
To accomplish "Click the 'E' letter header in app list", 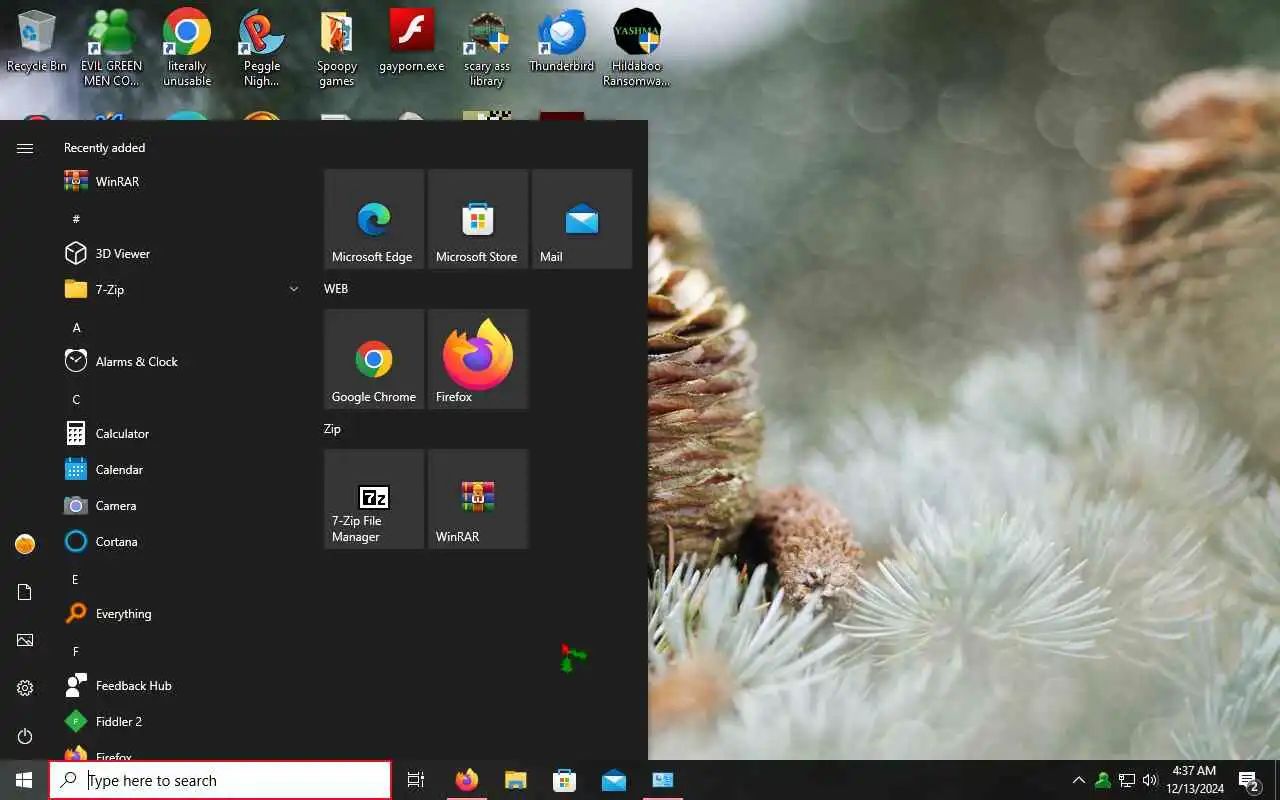I will point(76,580).
